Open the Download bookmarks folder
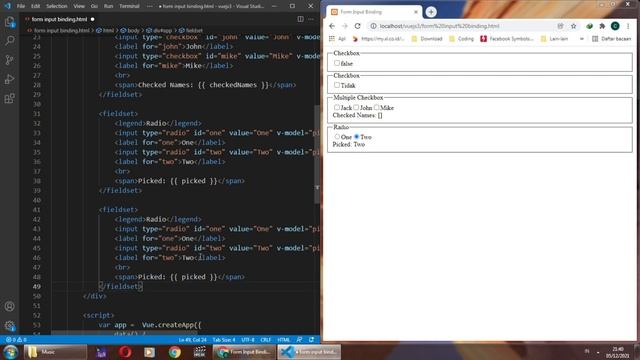The width and height of the screenshot is (640, 360). point(427,39)
